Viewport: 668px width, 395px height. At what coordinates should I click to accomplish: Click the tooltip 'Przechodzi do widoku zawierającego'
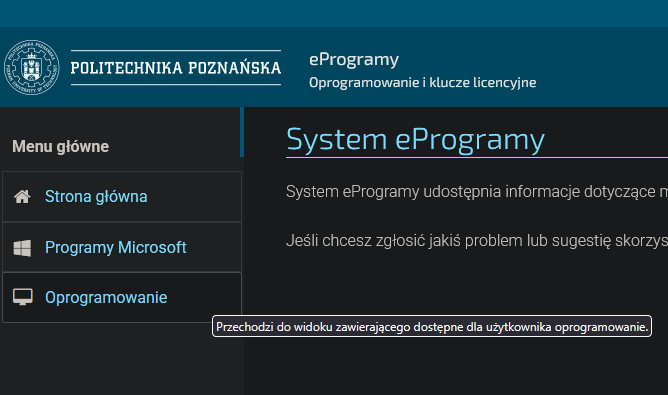432,326
